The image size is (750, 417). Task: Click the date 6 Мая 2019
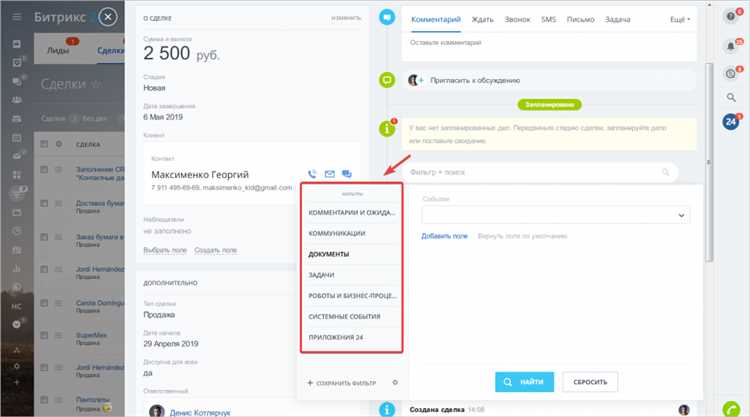pyautogui.click(x=163, y=117)
